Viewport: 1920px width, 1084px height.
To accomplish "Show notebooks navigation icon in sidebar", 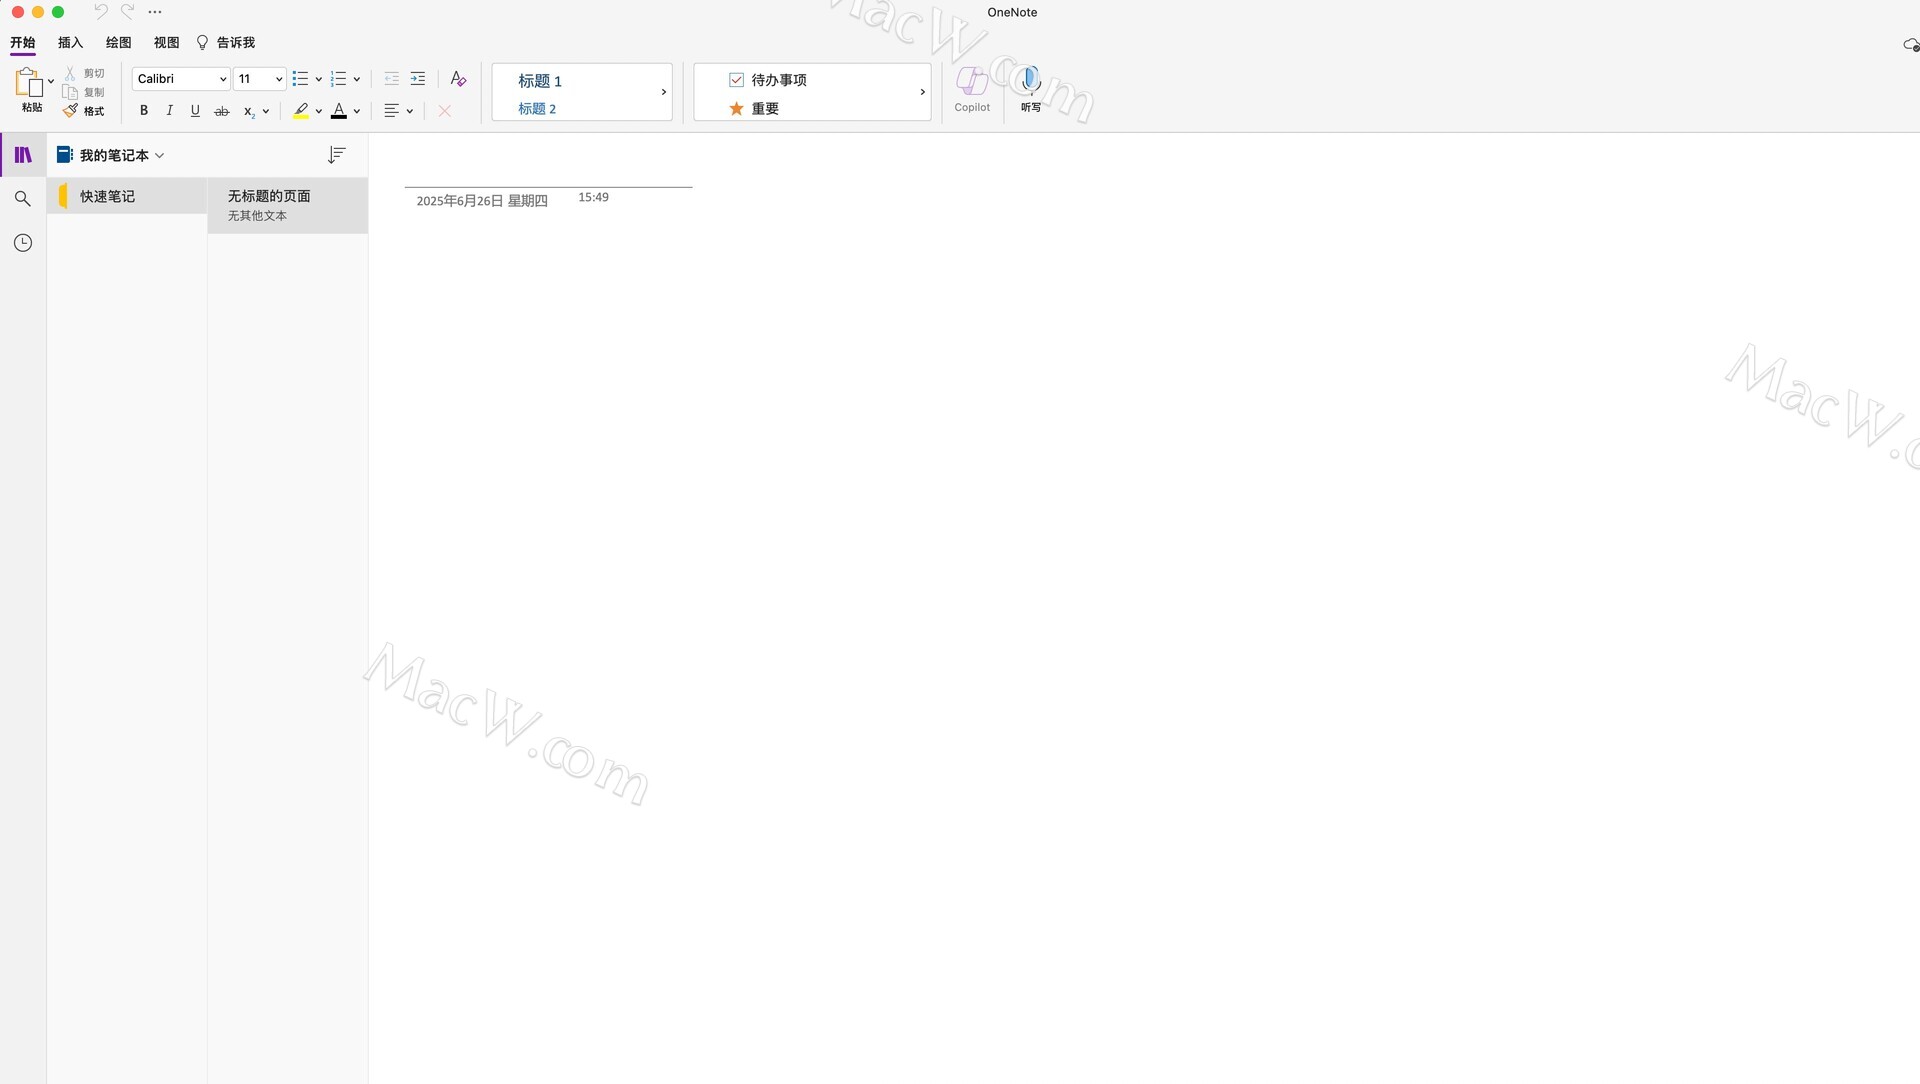I will 23,155.
